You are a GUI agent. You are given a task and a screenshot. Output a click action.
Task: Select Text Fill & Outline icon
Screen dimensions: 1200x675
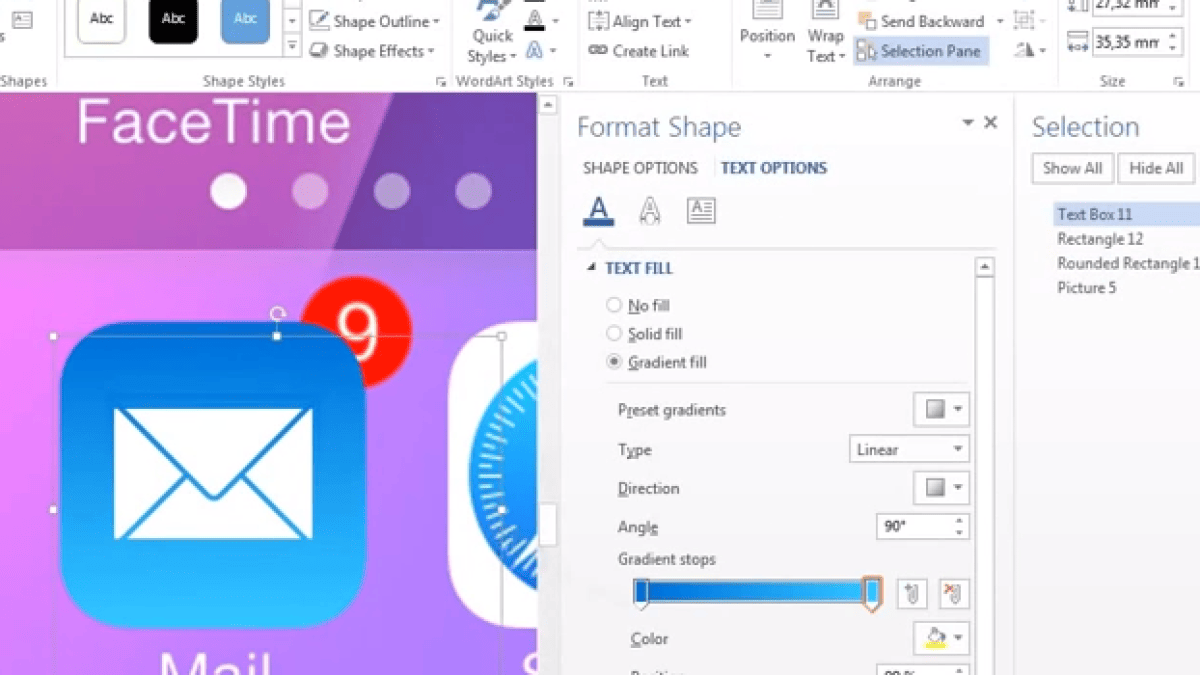tap(598, 210)
